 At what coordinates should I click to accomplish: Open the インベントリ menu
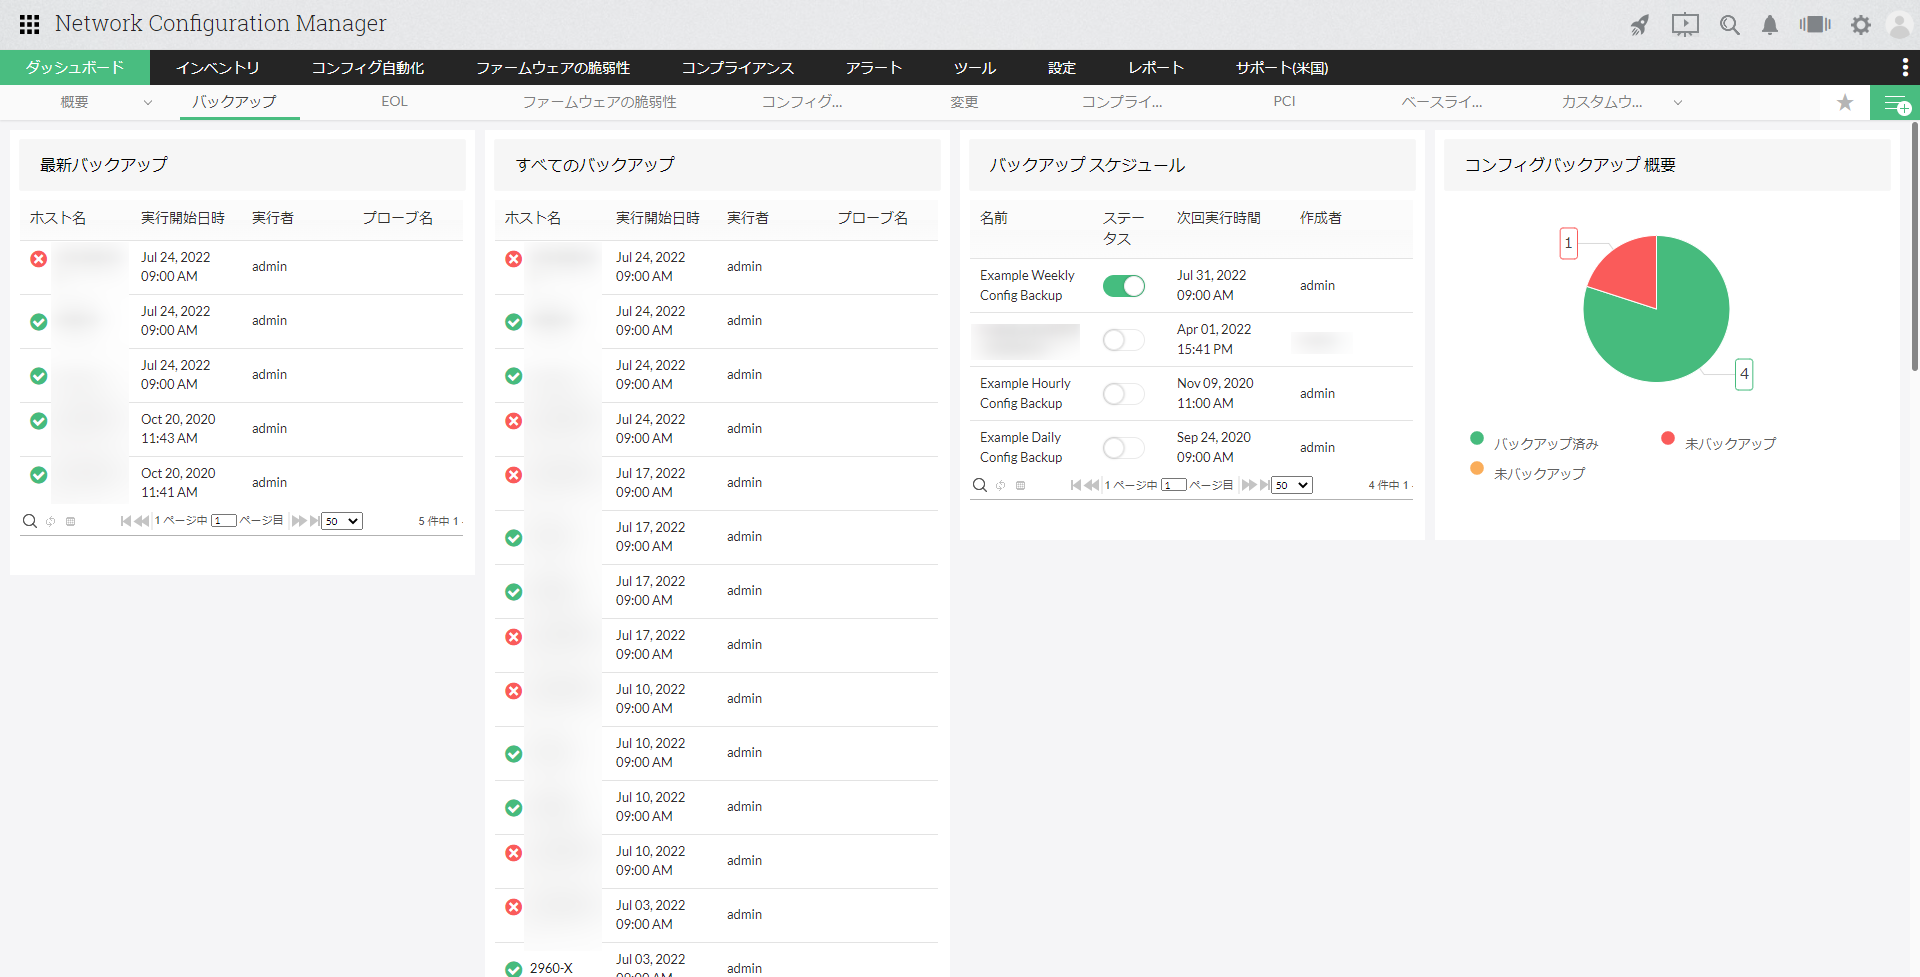(x=218, y=68)
